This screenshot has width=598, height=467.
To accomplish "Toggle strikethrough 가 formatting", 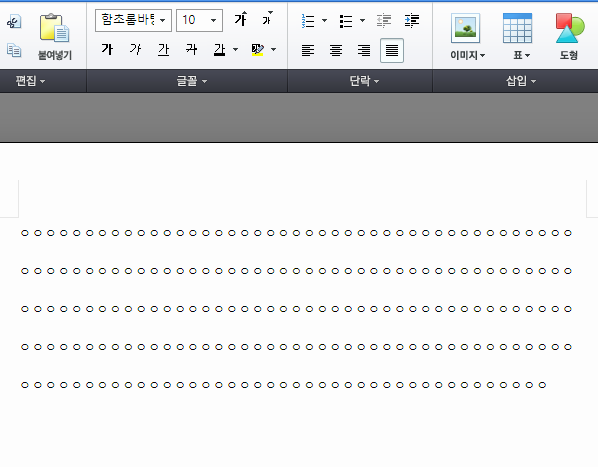I will coord(191,50).
